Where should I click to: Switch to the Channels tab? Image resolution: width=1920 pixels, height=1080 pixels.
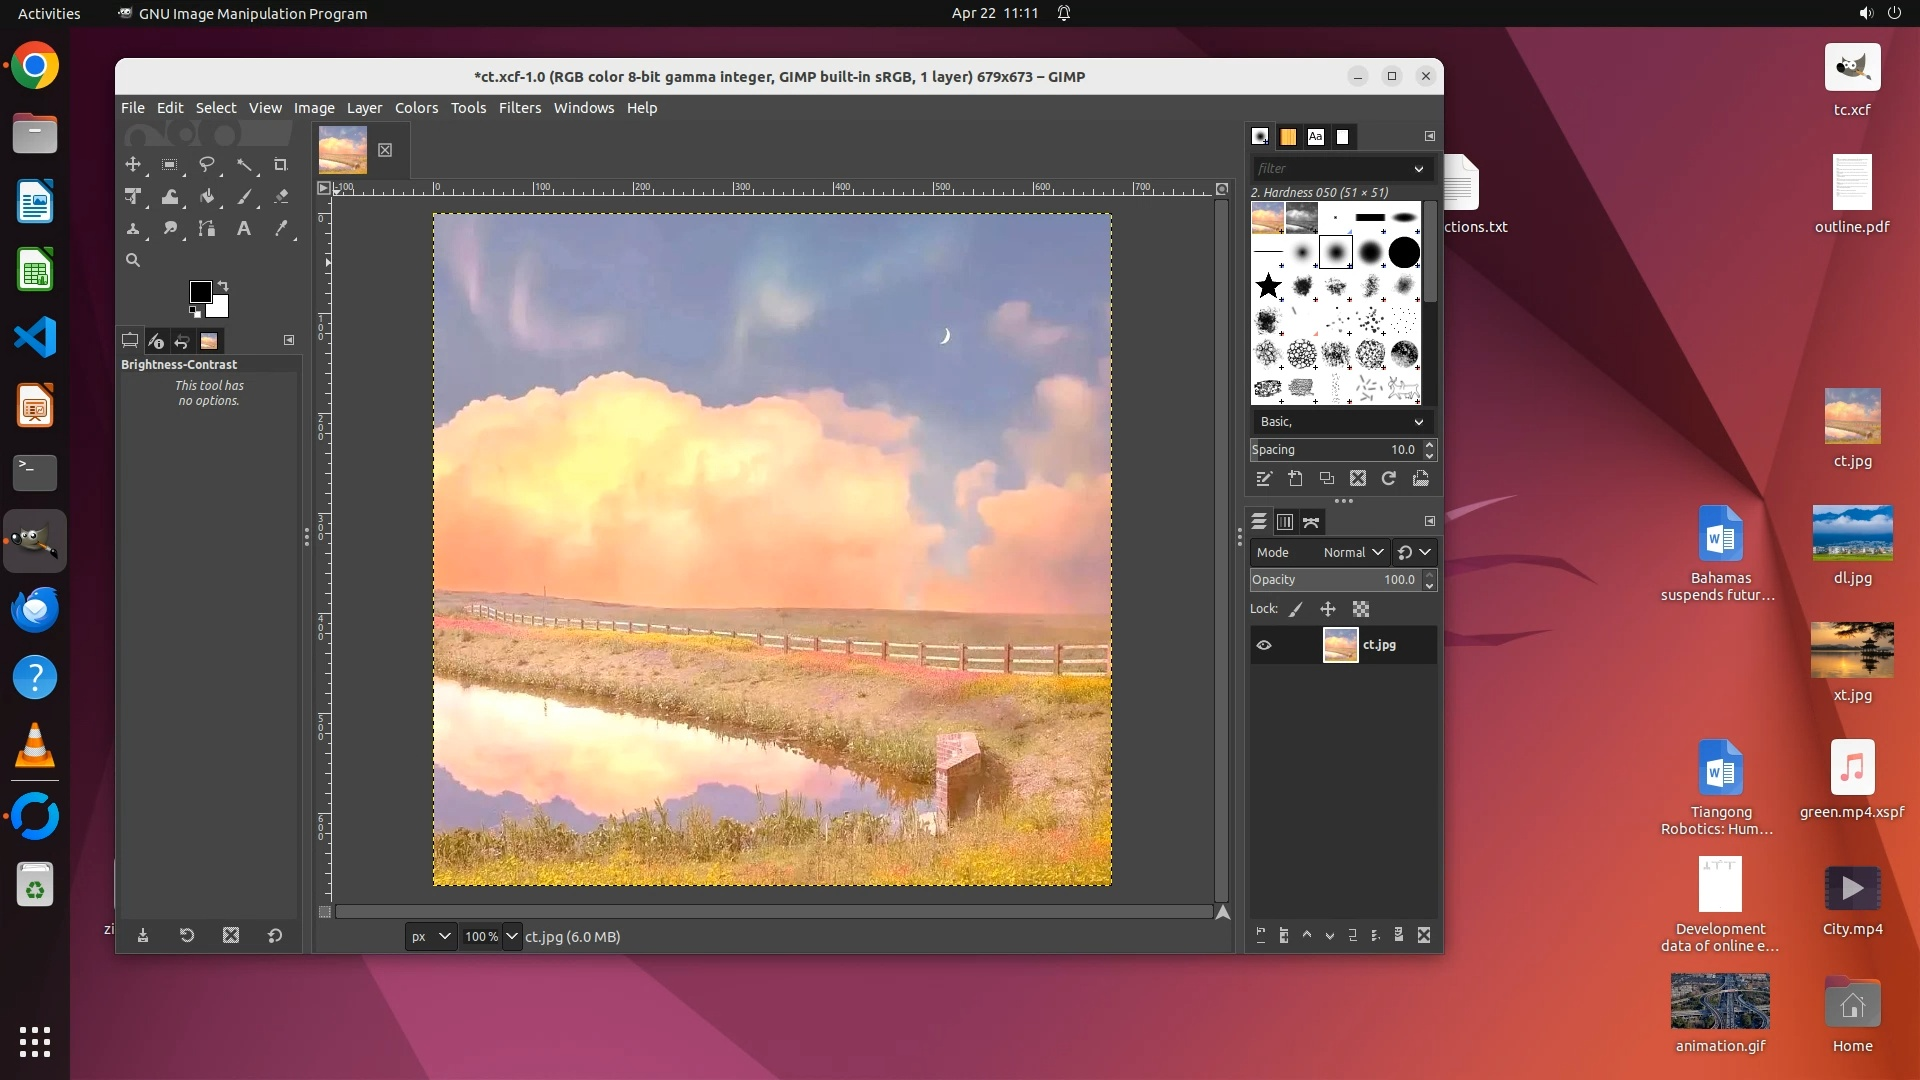[x=1285, y=522]
